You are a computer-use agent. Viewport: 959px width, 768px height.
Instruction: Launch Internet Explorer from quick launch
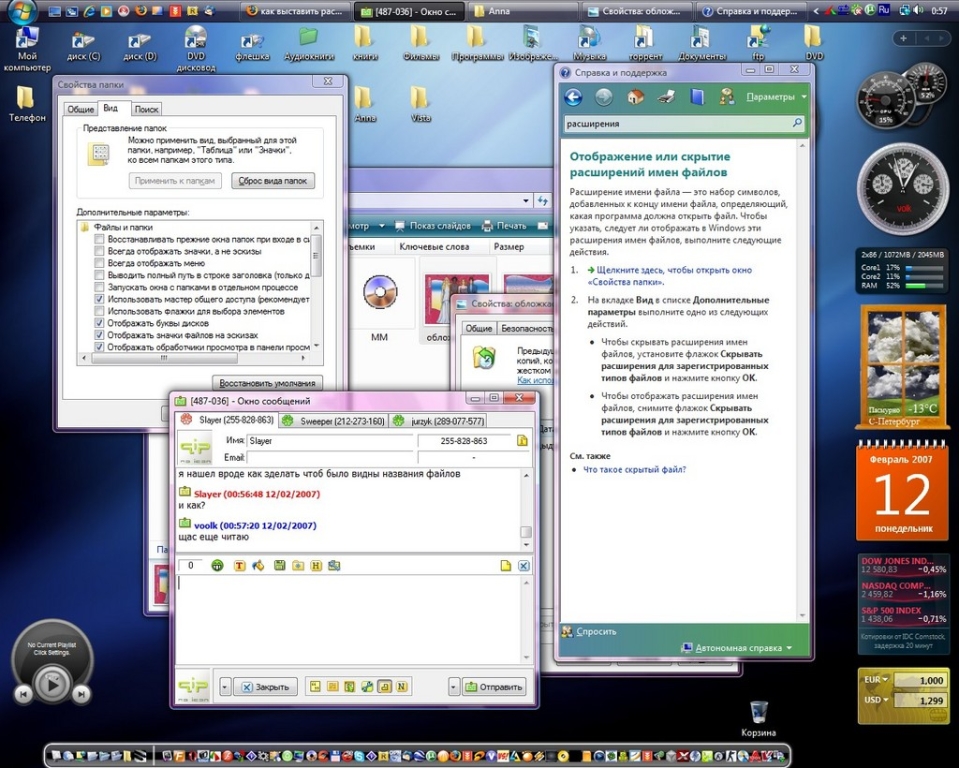tap(89, 10)
